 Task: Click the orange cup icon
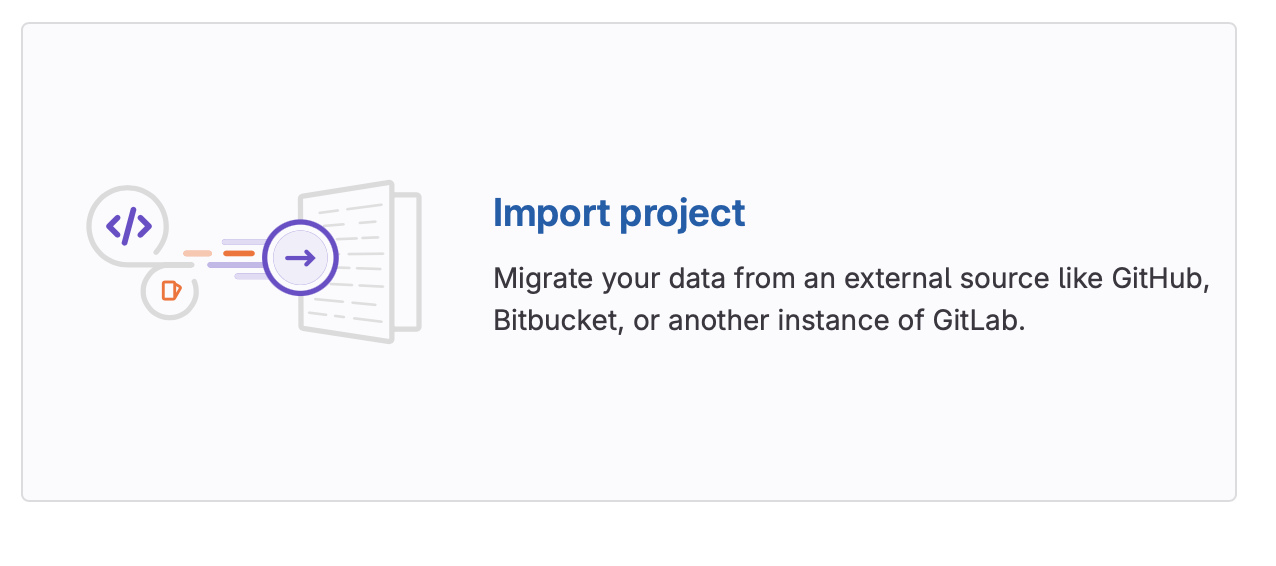tap(170, 291)
